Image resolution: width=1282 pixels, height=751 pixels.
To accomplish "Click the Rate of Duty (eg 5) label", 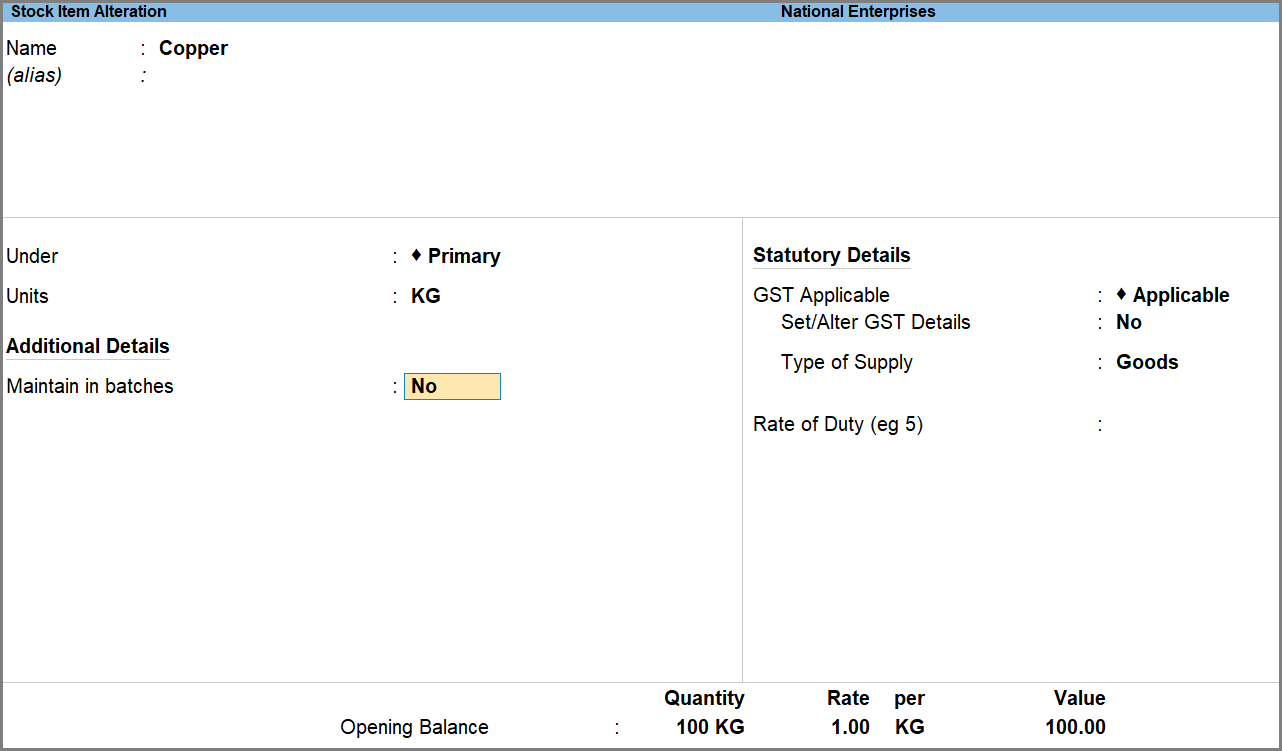I will point(838,424).
